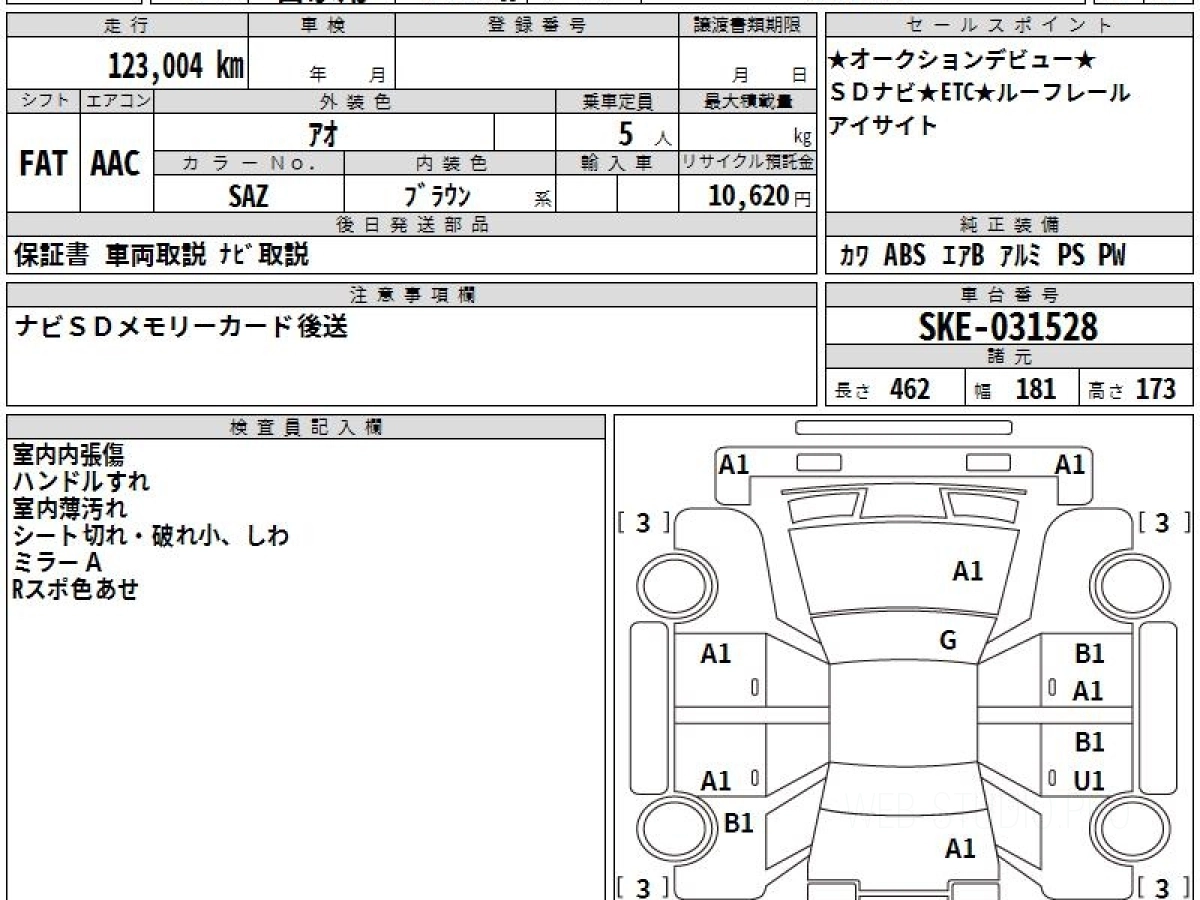
Task: Select the 室内内張傷 inspector note
Action: 68,455
